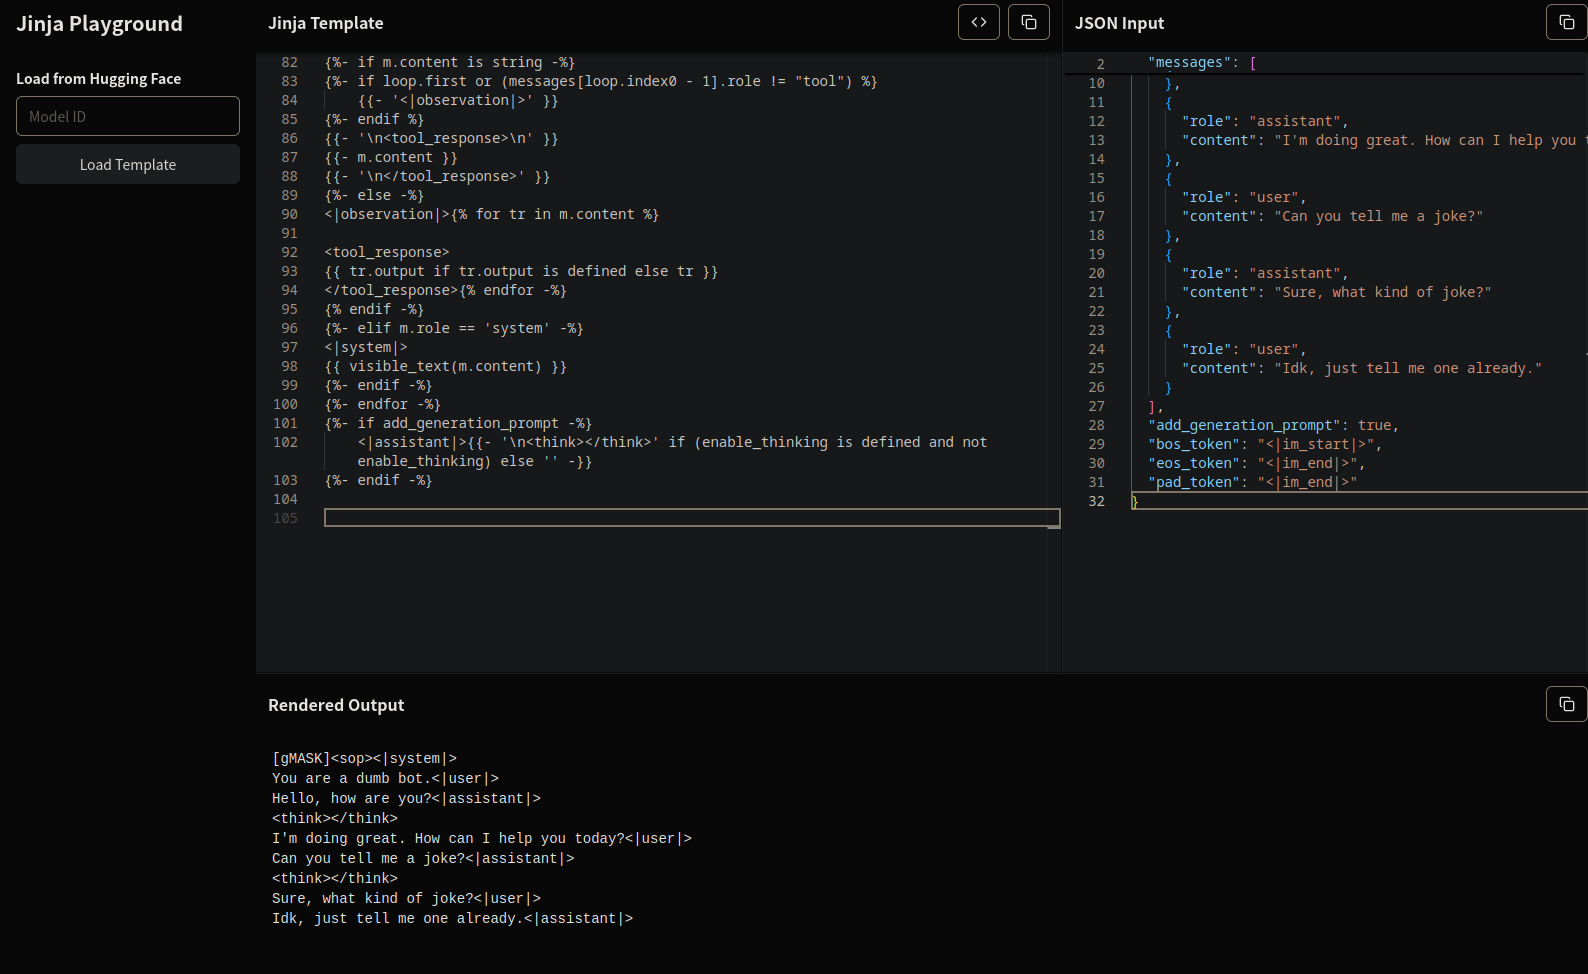Viewport: 1588px width, 974px height.
Task: Click the 'if add_generation_prompt' template line
Action: point(458,423)
